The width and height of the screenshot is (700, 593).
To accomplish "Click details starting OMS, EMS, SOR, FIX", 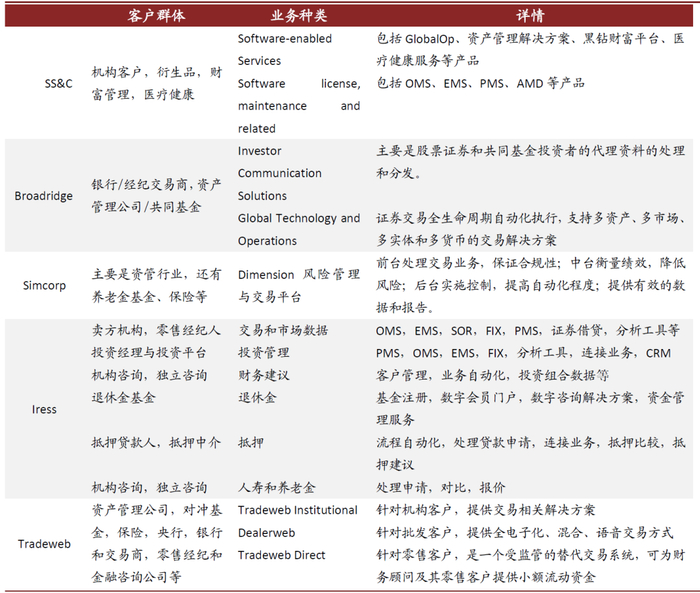I will point(528,330).
